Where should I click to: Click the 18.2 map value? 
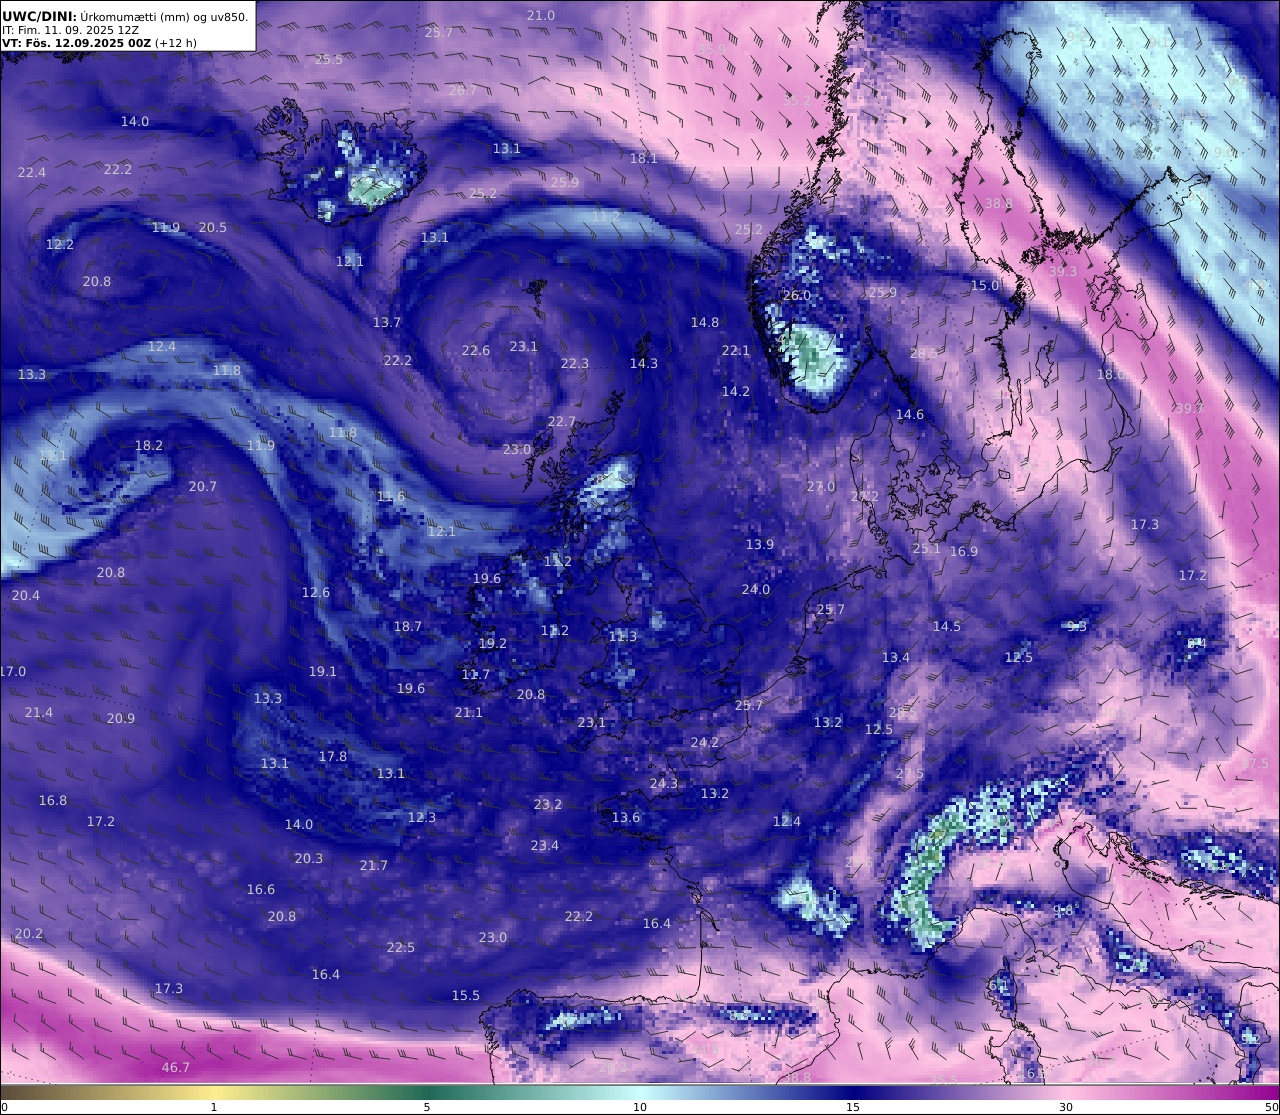pos(149,445)
